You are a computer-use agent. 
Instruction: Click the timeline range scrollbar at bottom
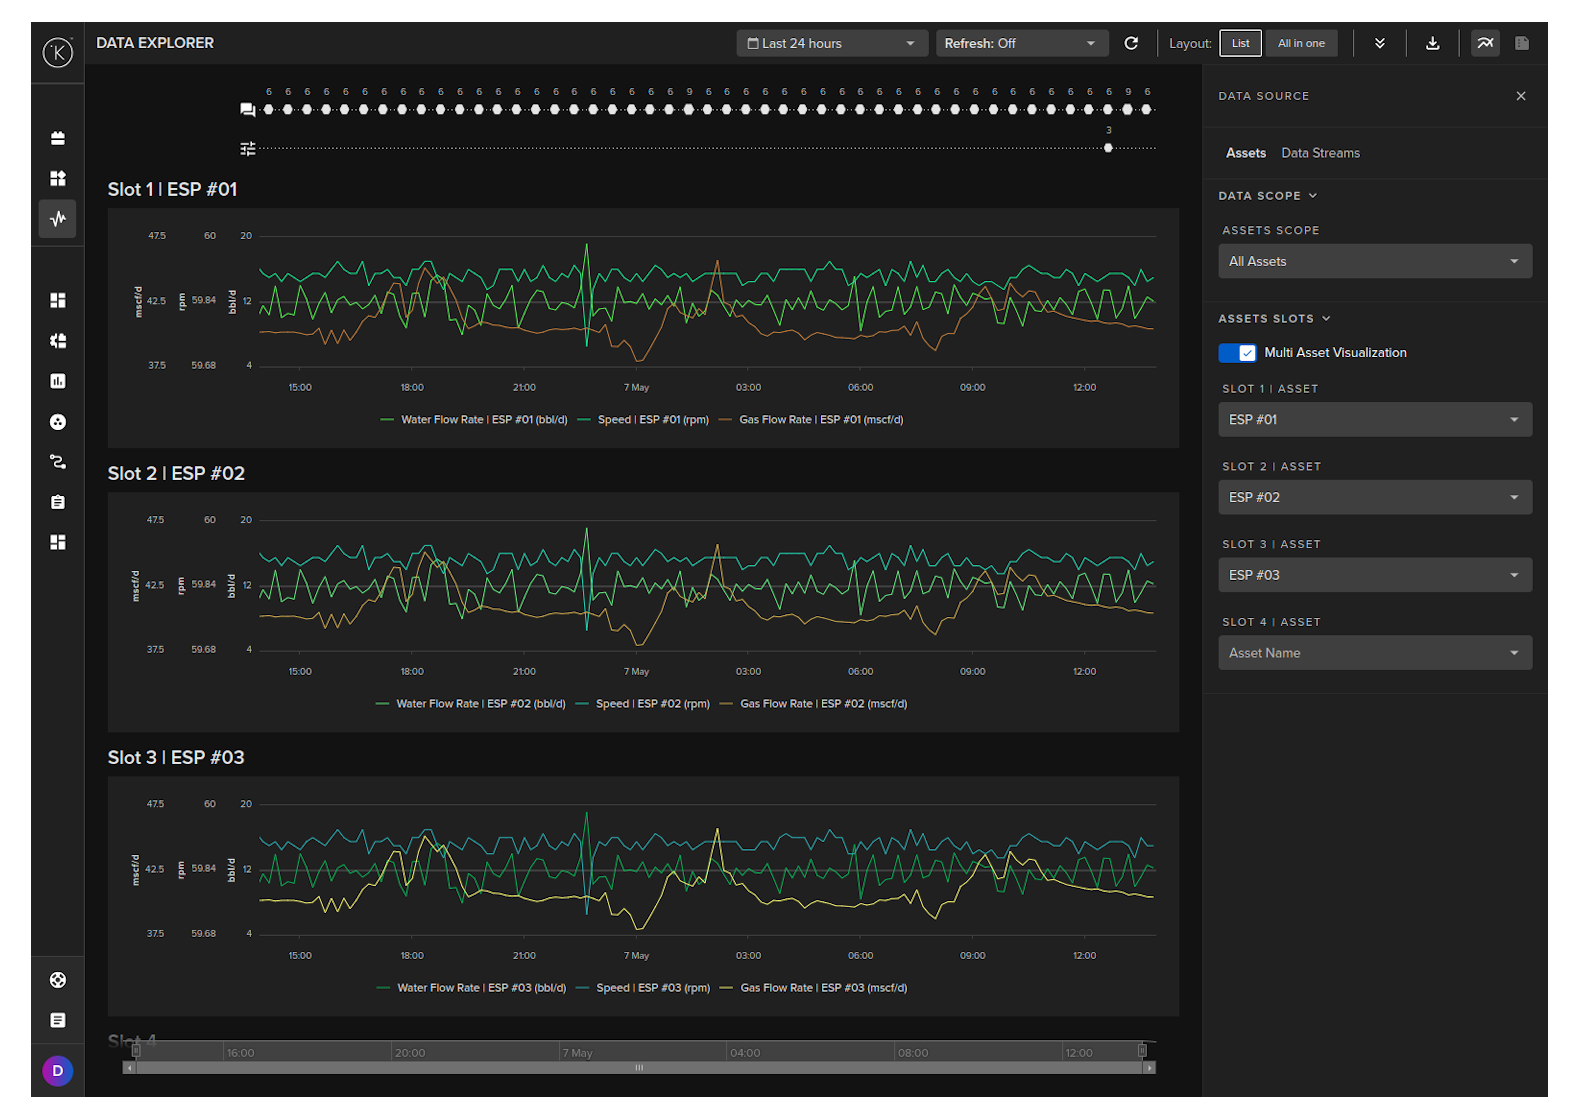pyautogui.click(x=639, y=1068)
